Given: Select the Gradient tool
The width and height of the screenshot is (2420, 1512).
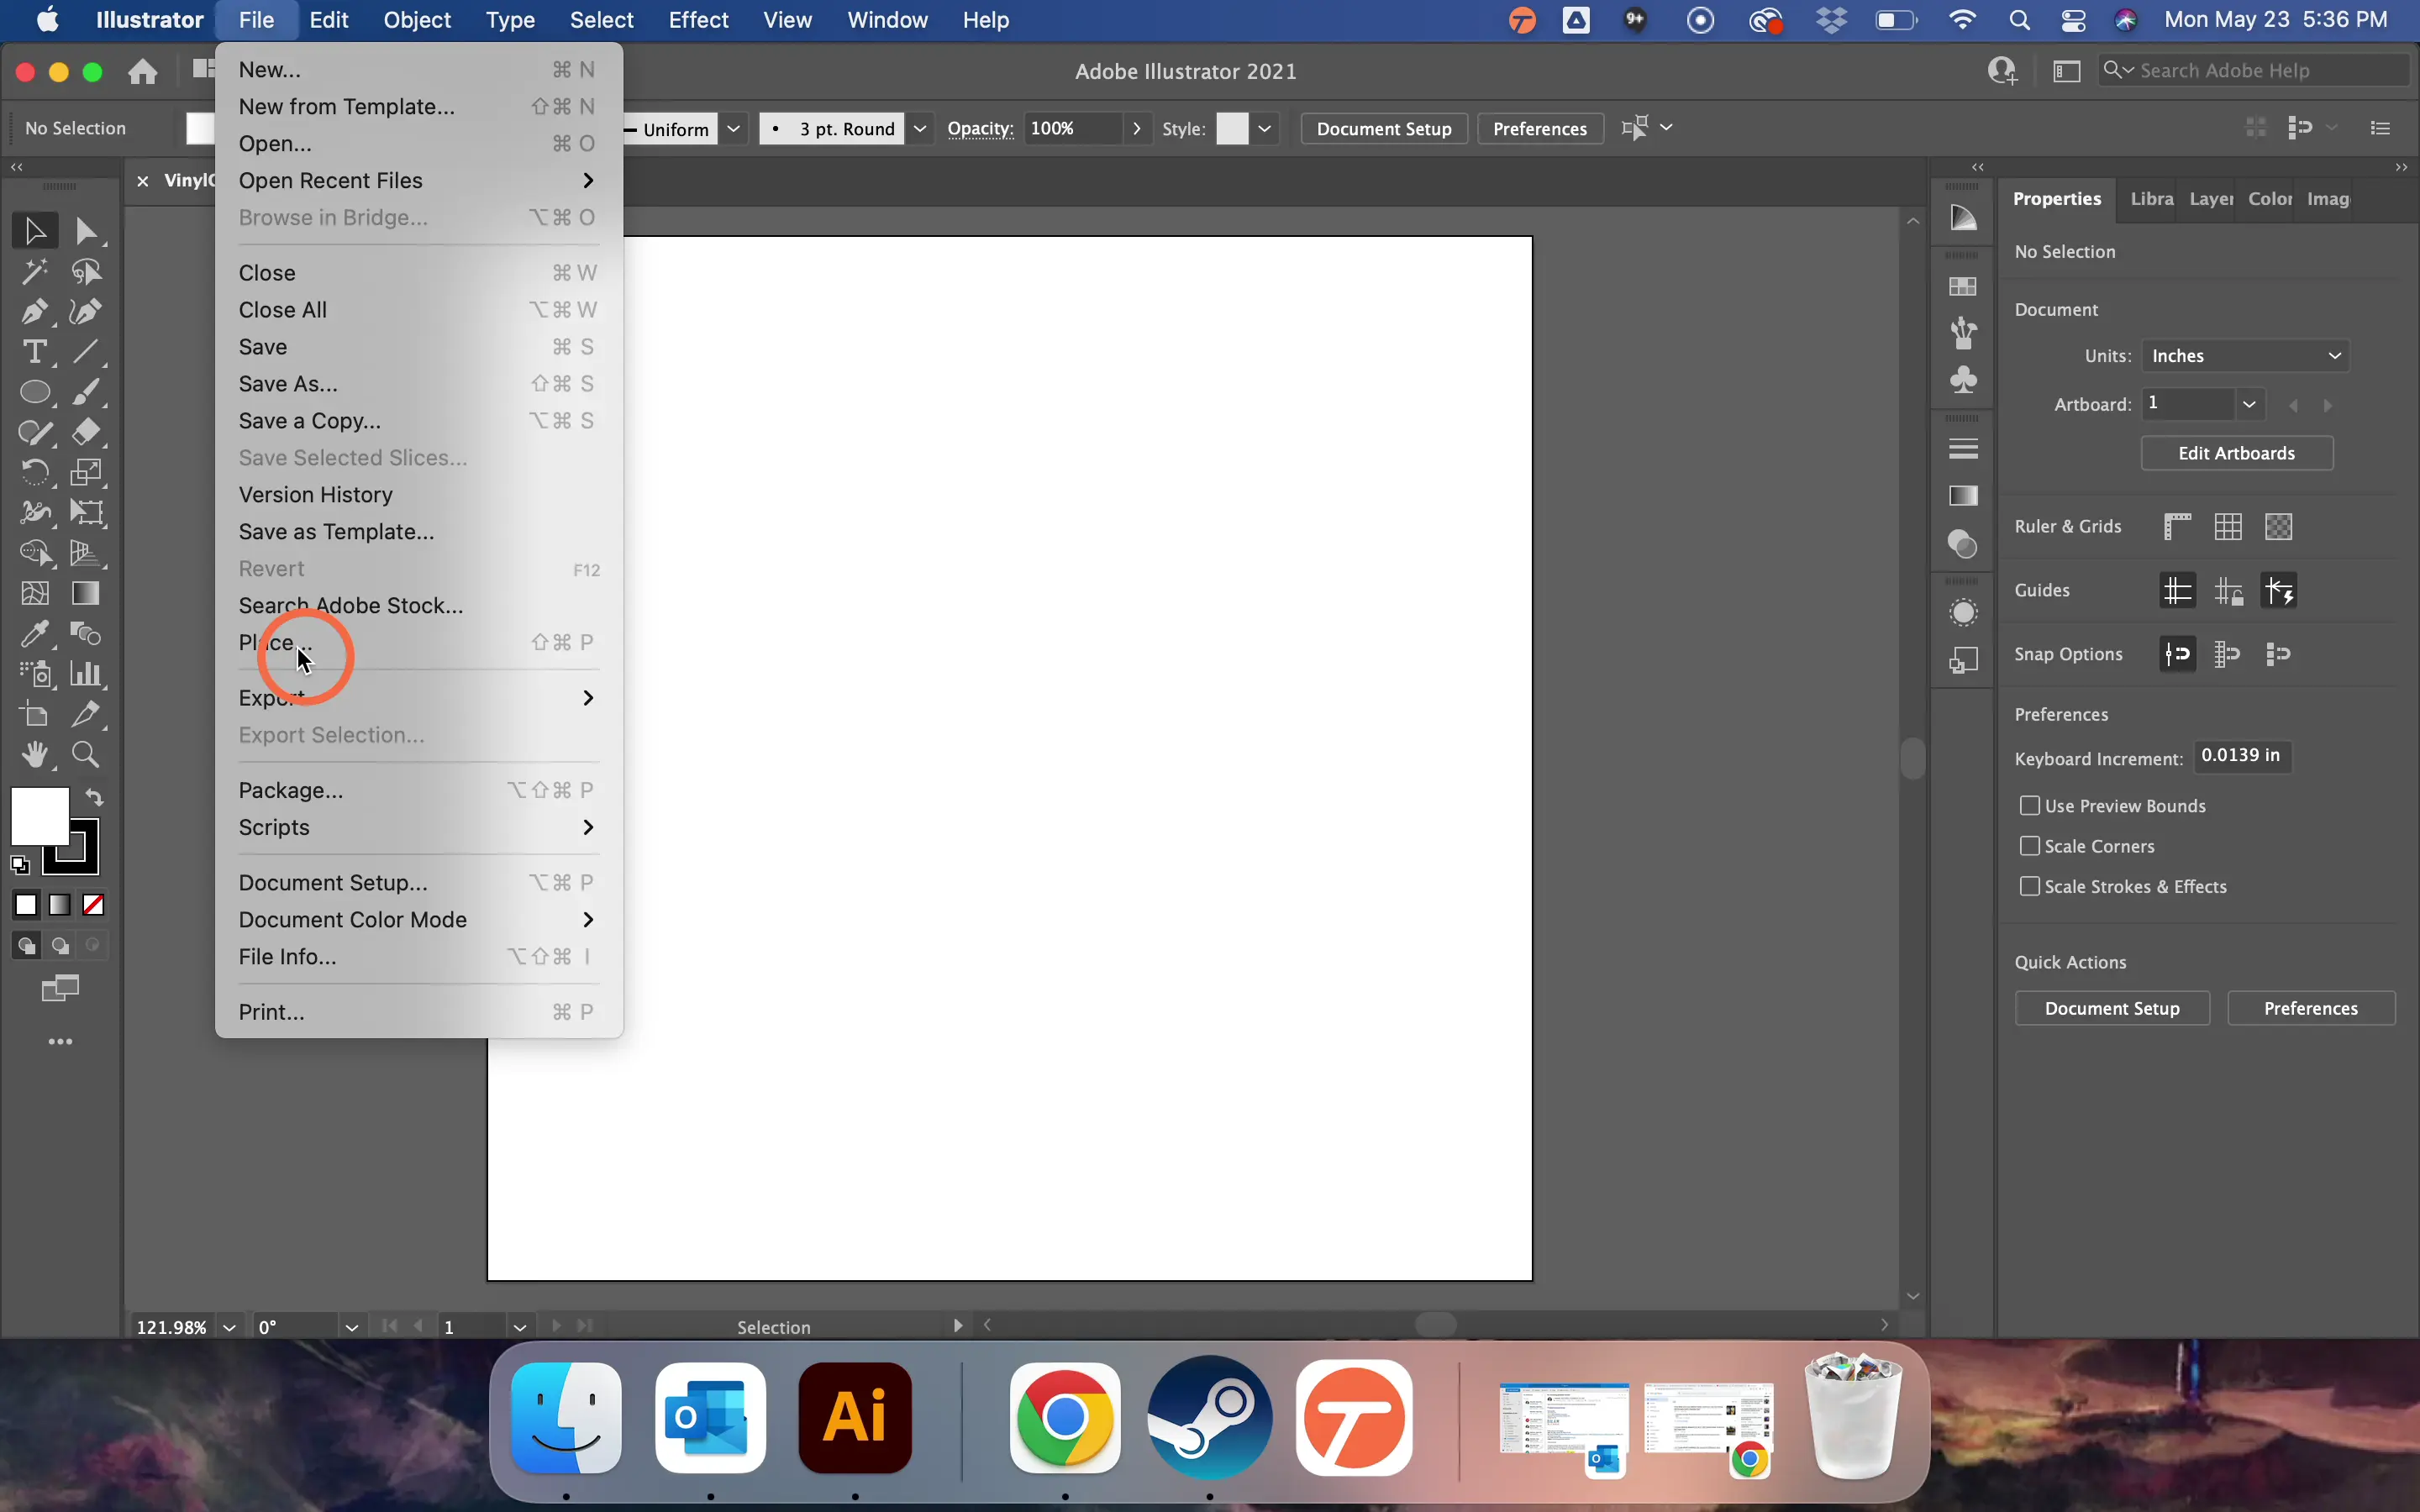Looking at the screenshot, I should (87, 593).
